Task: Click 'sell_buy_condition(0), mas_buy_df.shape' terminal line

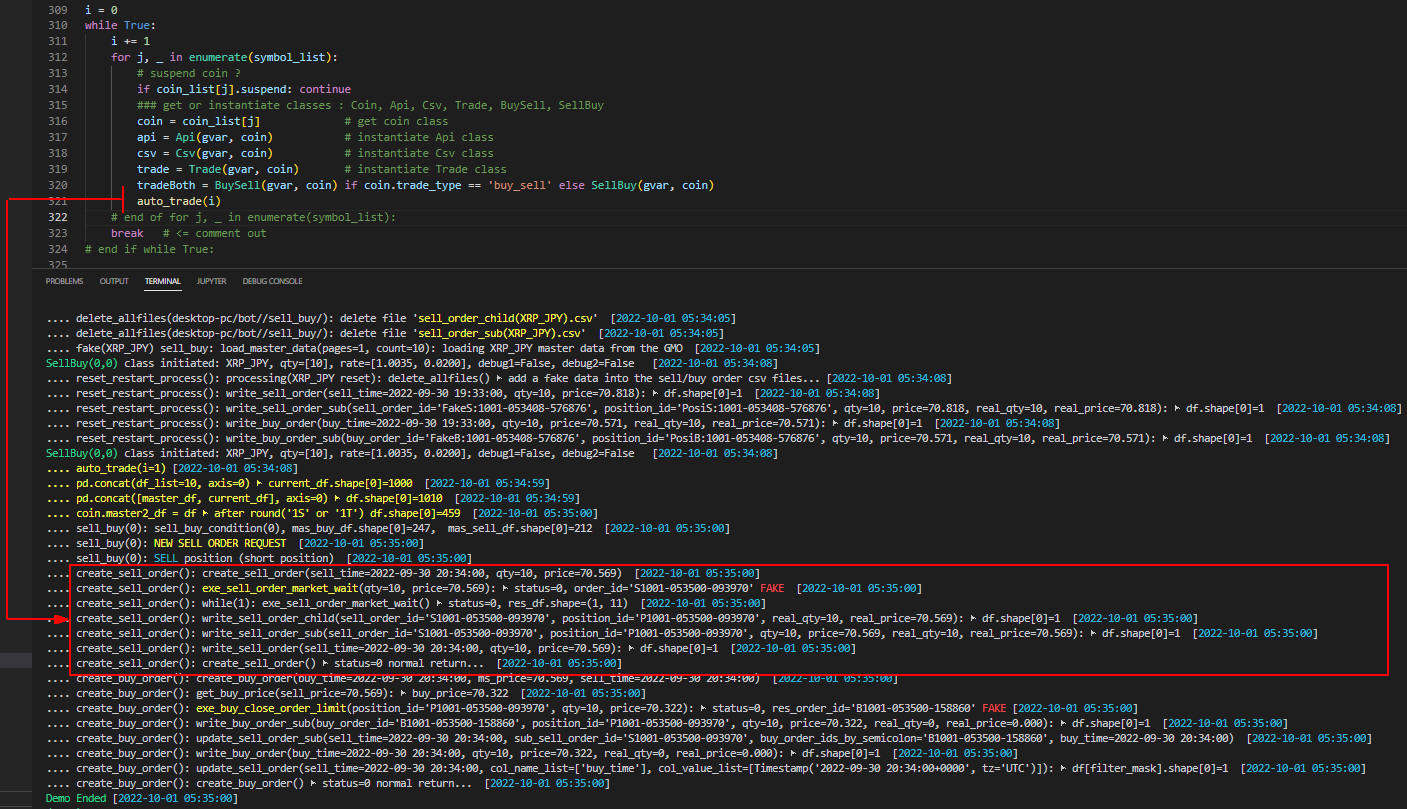Action: tap(387, 528)
